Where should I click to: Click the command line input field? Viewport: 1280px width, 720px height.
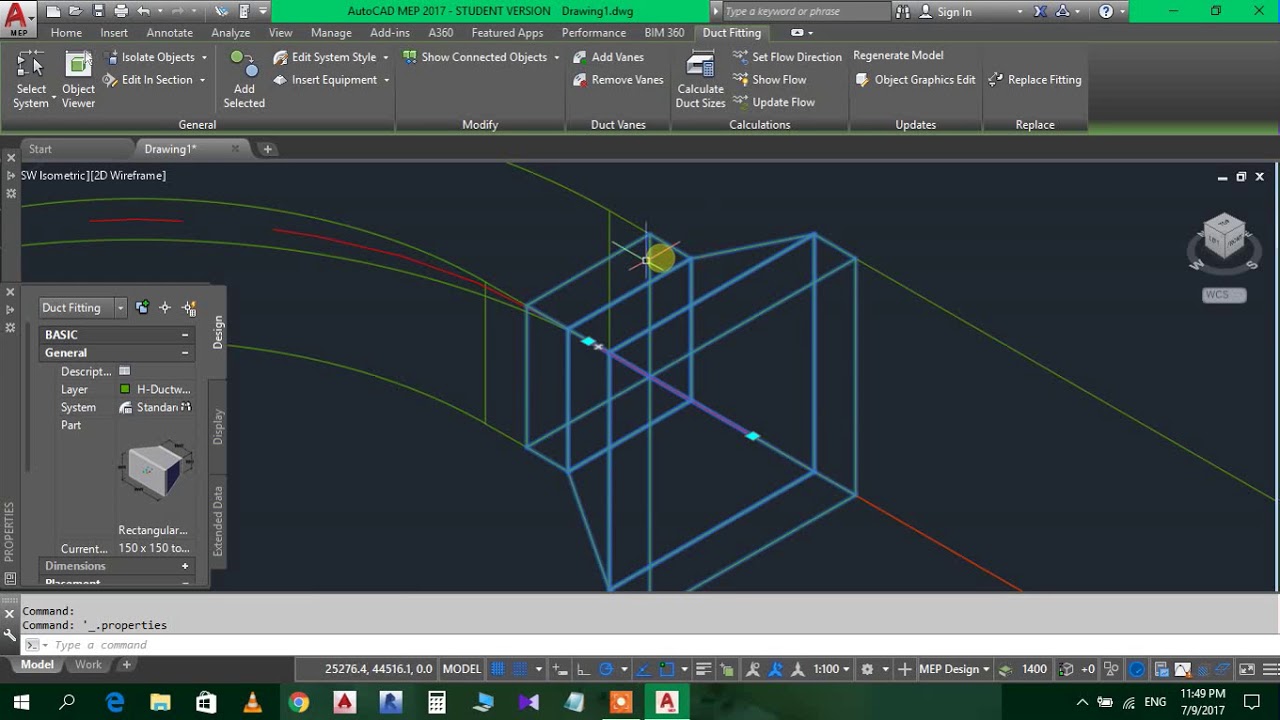click(640, 645)
